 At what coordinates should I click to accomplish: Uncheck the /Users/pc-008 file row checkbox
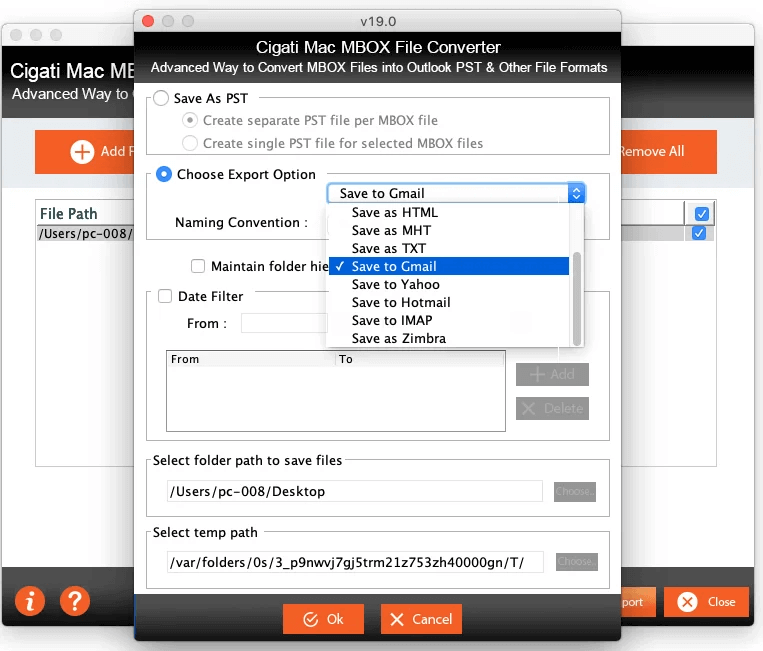(x=699, y=234)
